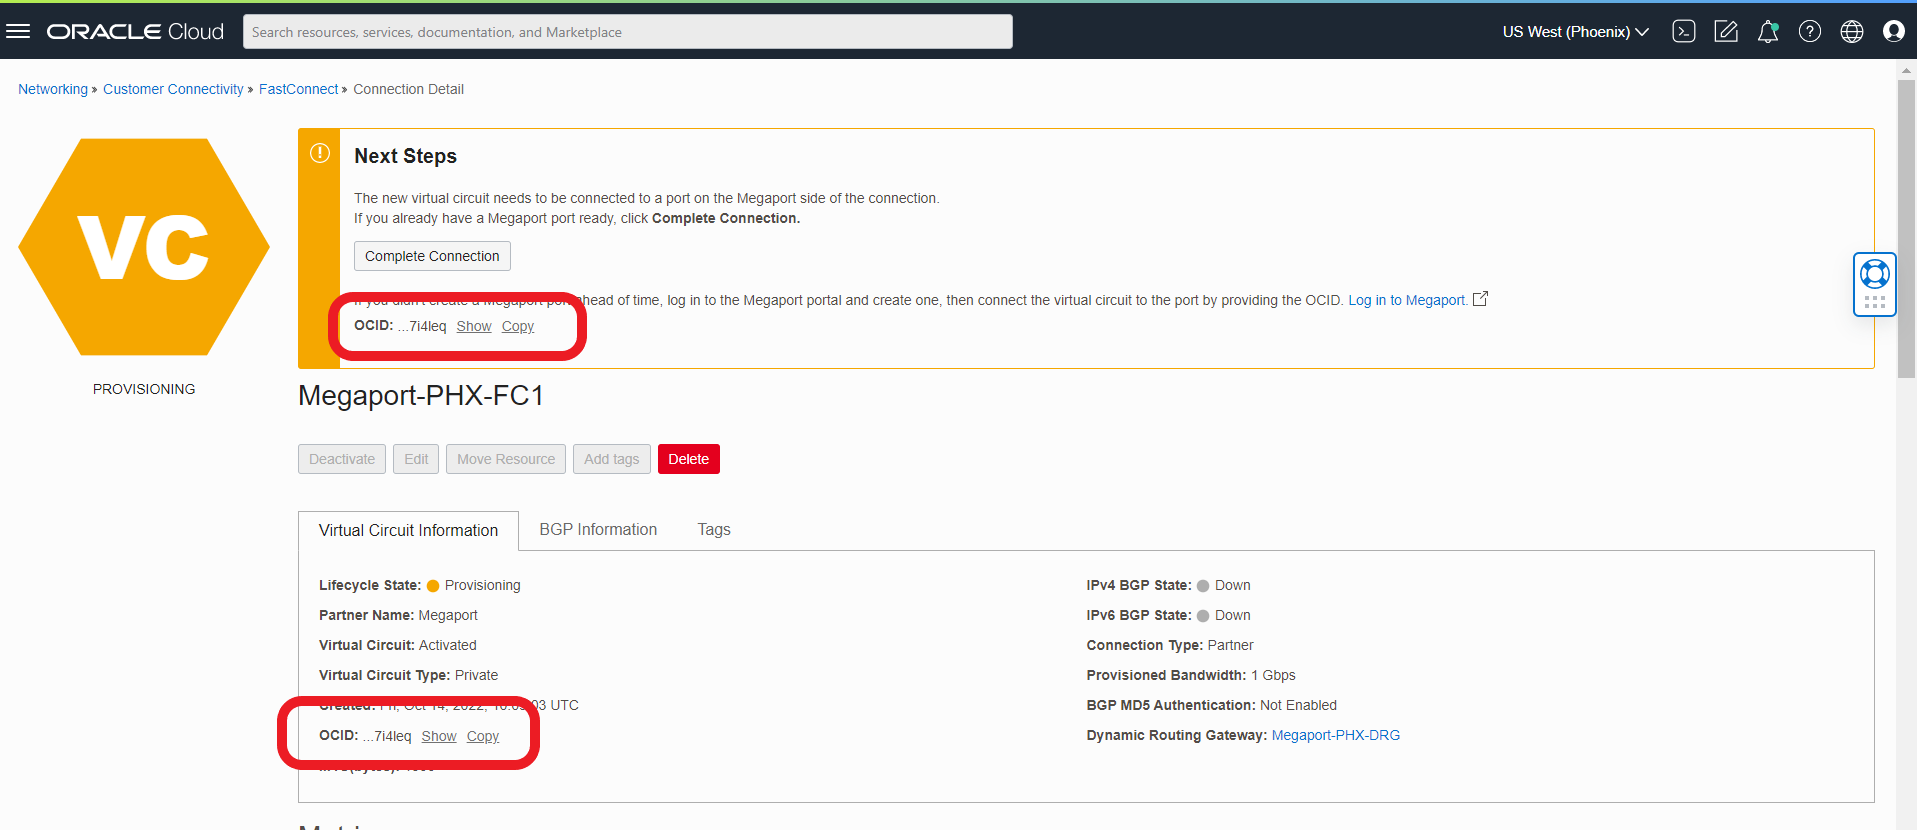Click the Next Steps heading
Viewport: 1917px width, 830px height.
tap(405, 156)
